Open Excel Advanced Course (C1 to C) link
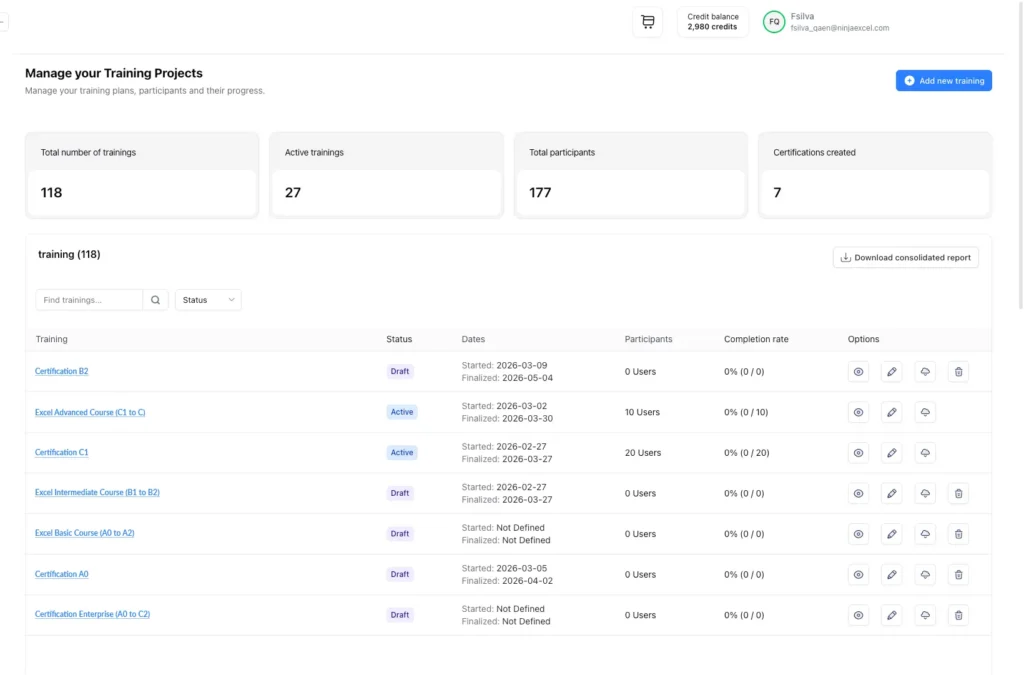 [90, 412]
